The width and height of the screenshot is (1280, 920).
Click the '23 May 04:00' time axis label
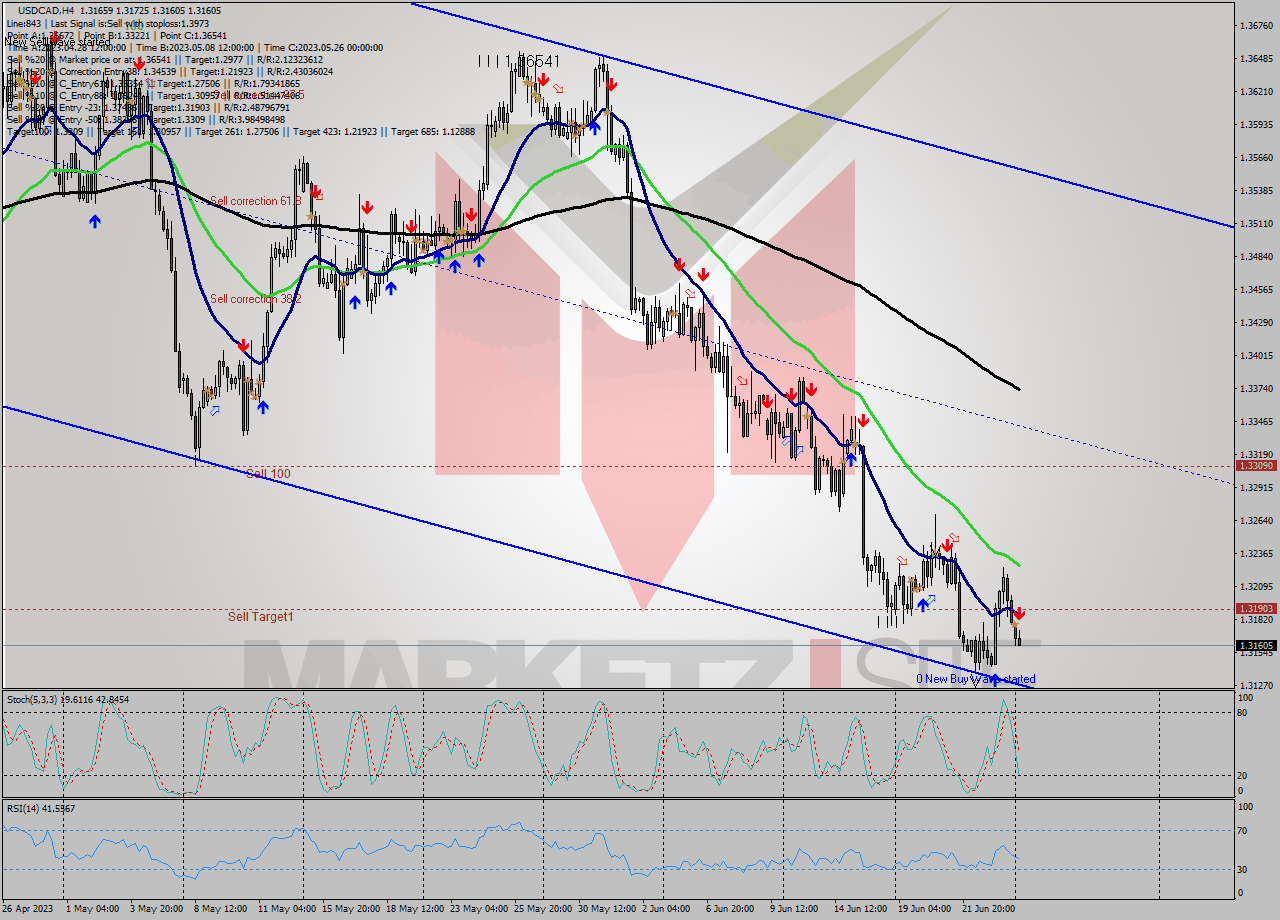(x=478, y=908)
